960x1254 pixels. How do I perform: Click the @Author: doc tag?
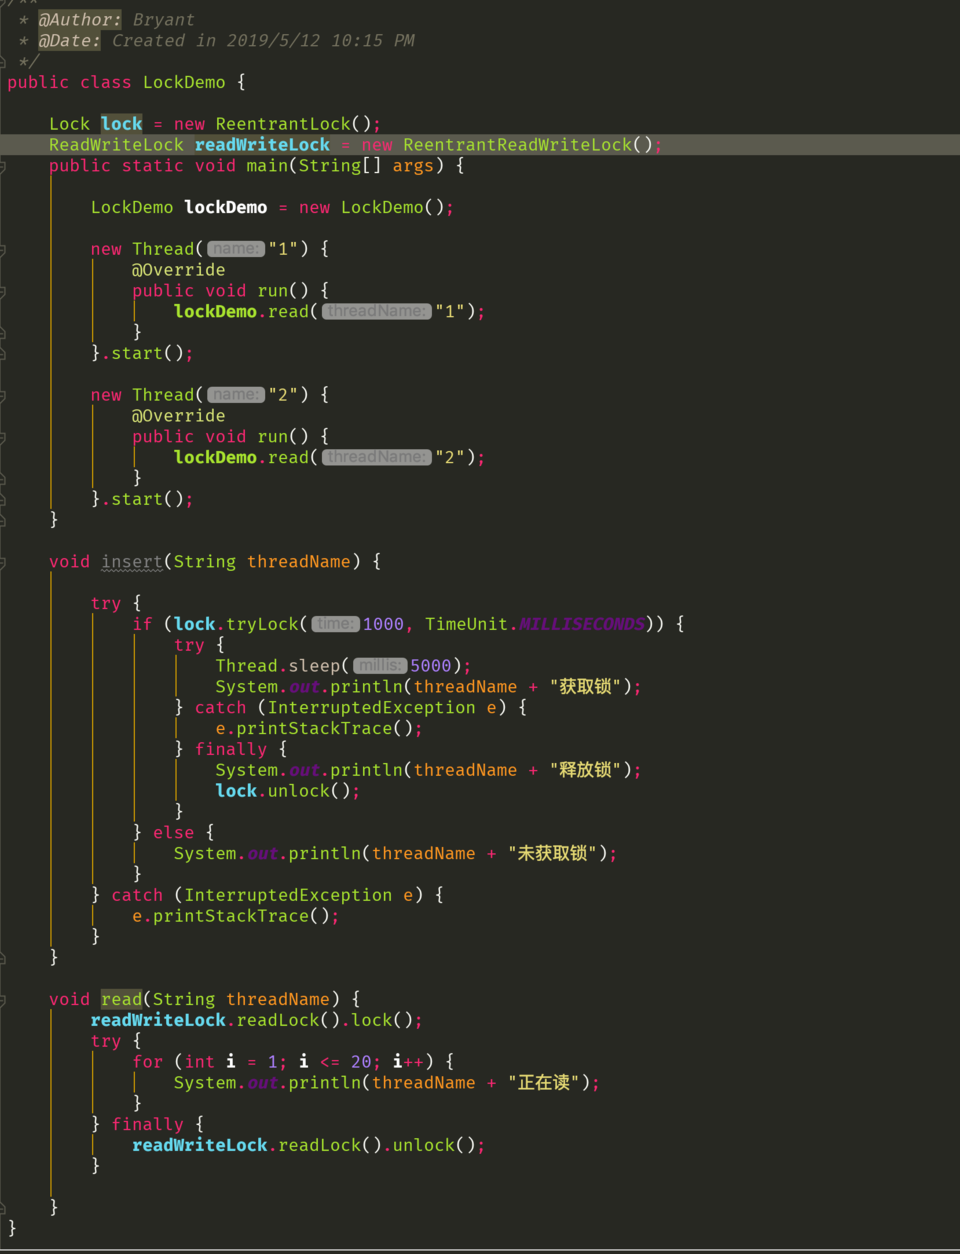click(80, 20)
